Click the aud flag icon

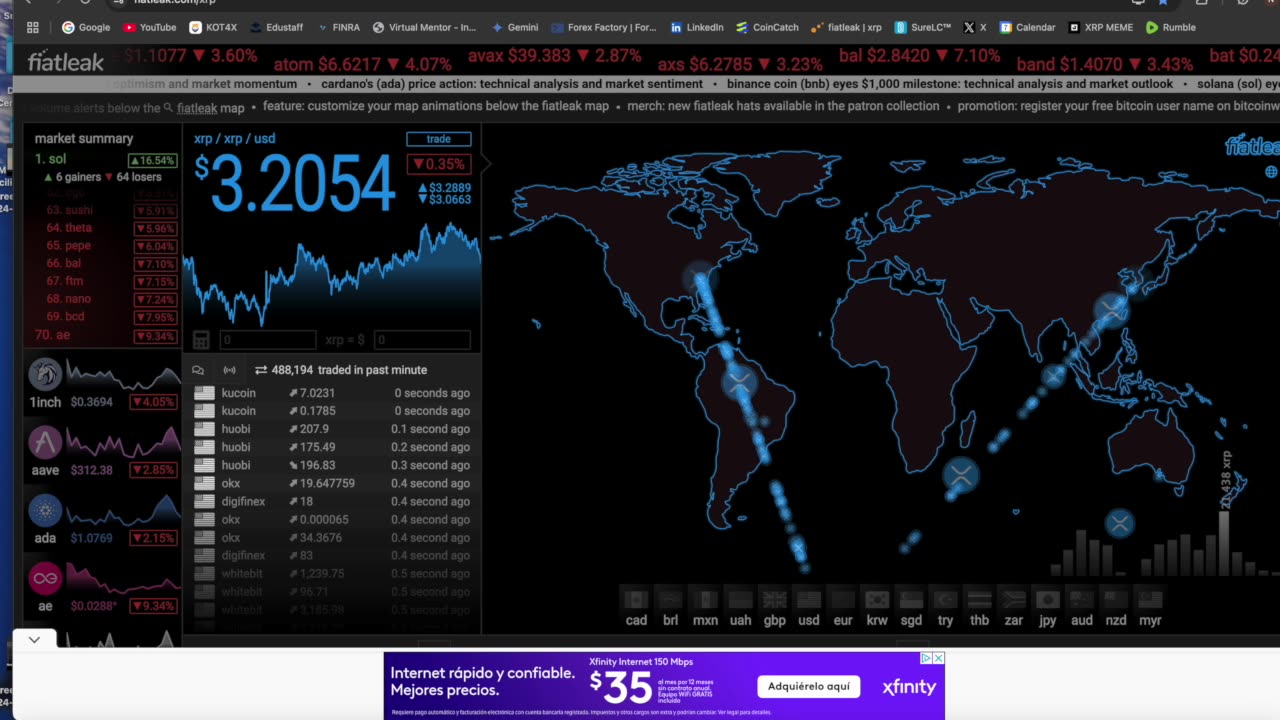click(1081, 600)
